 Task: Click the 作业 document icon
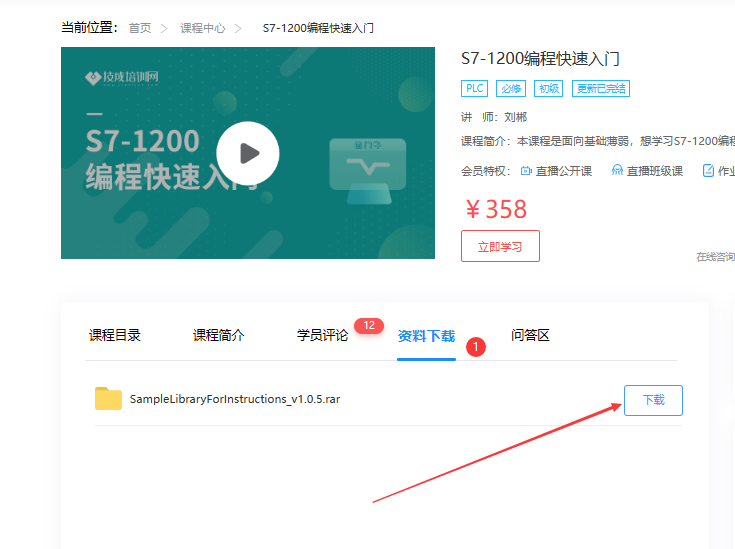click(708, 171)
